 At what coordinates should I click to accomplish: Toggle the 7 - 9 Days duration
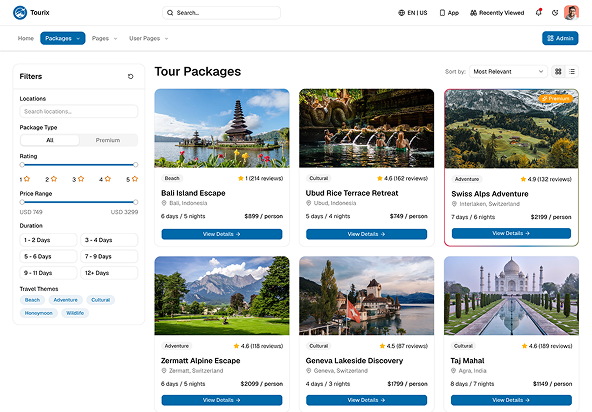click(x=109, y=256)
